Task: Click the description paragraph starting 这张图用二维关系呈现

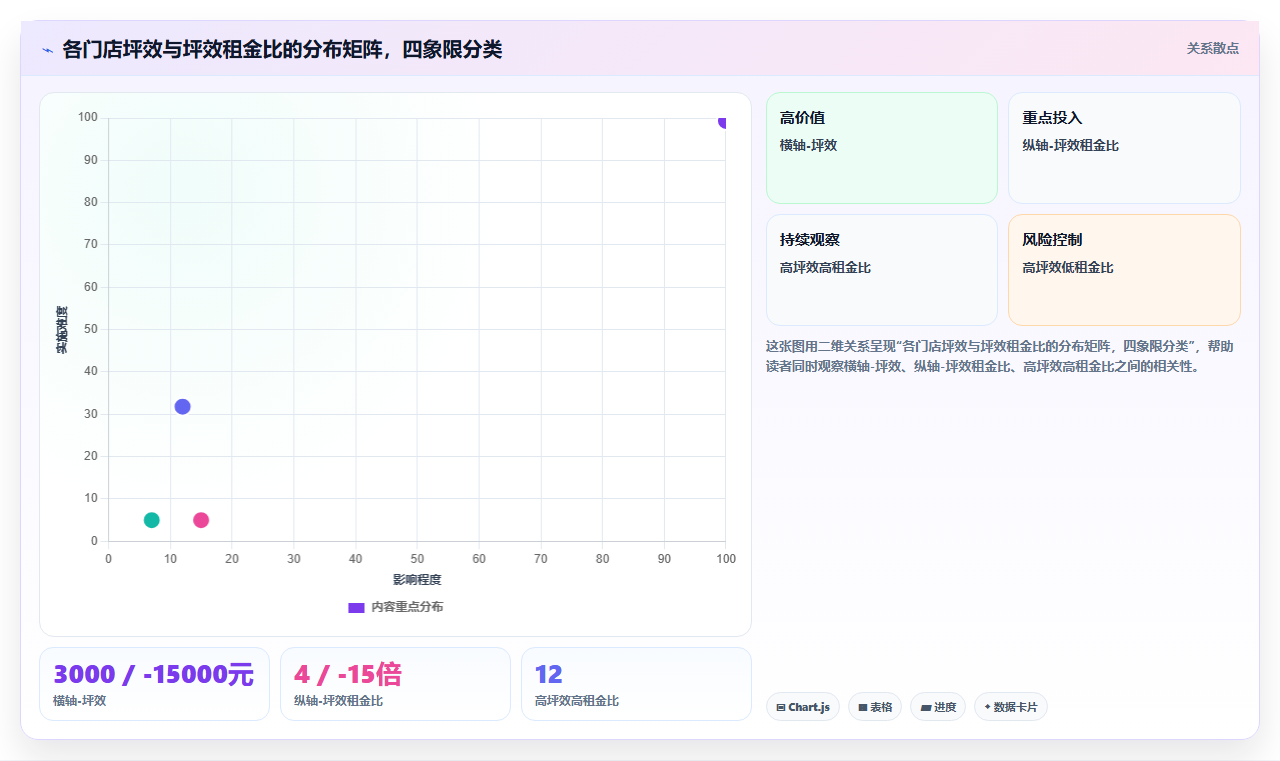Action: pos(1002,356)
